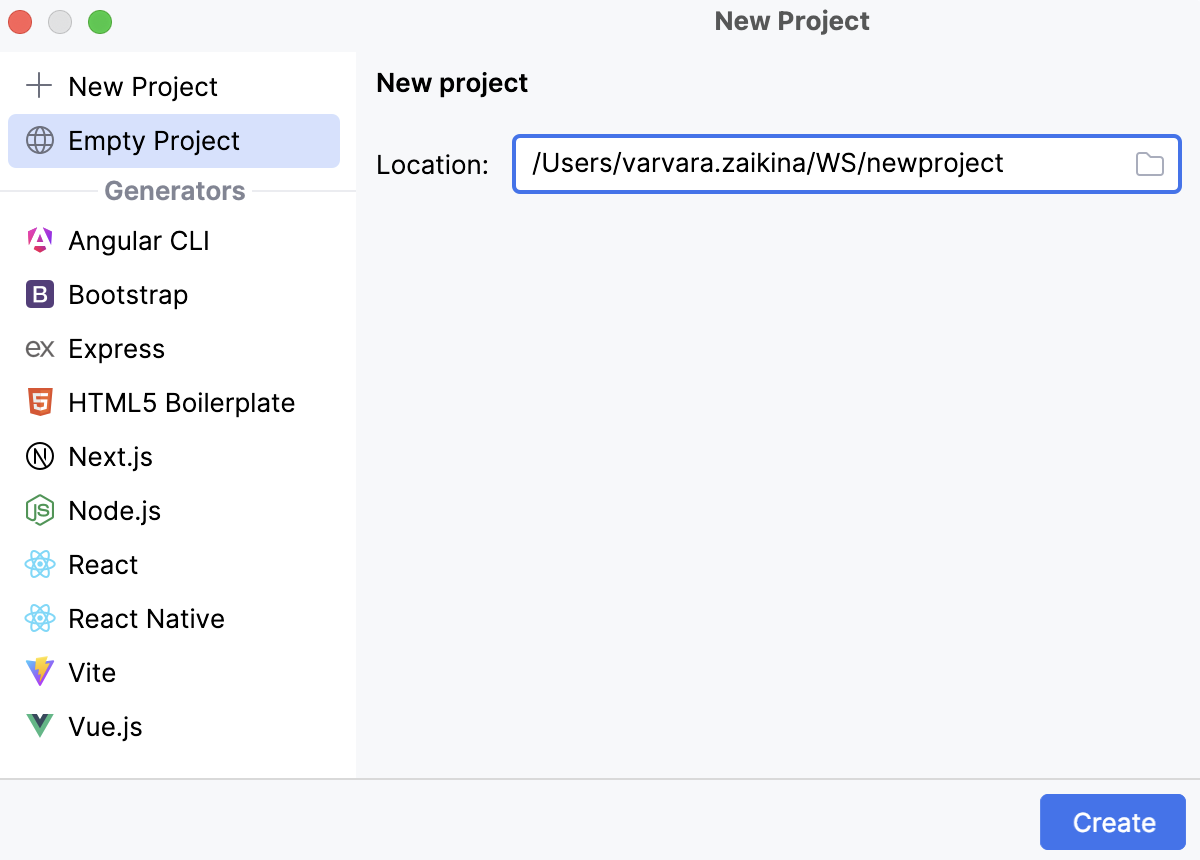Image resolution: width=1200 pixels, height=860 pixels.
Task: Select New Project in the sidebar
Action: (143, 86)
